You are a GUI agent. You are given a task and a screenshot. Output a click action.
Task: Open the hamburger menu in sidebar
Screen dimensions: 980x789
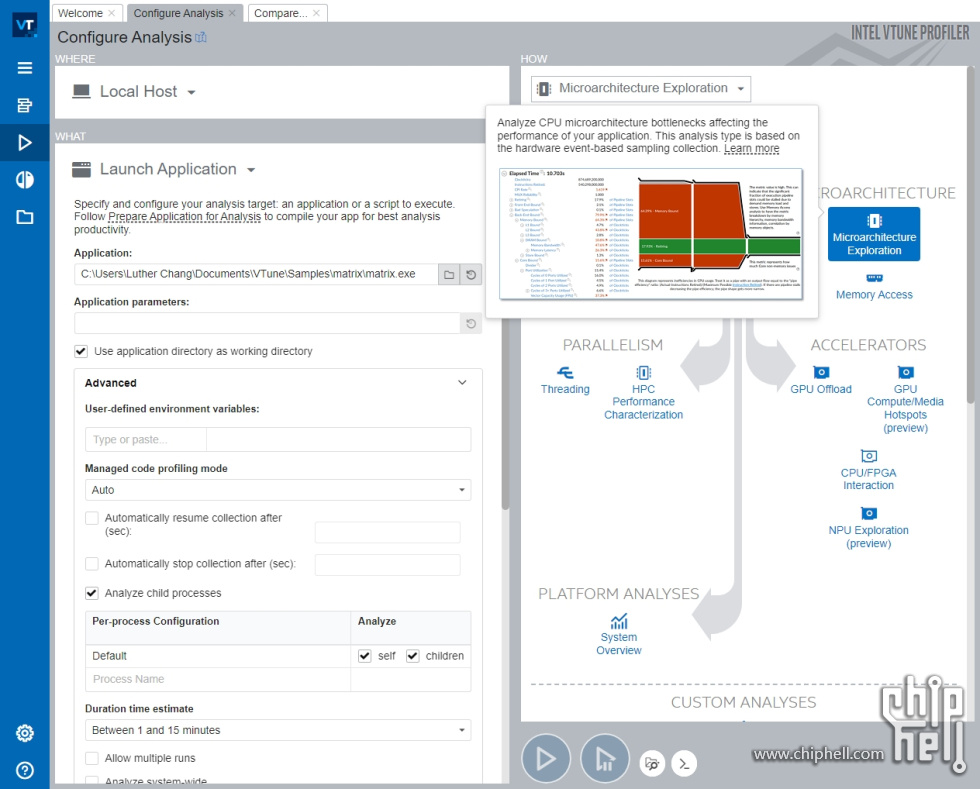(24, 68)
